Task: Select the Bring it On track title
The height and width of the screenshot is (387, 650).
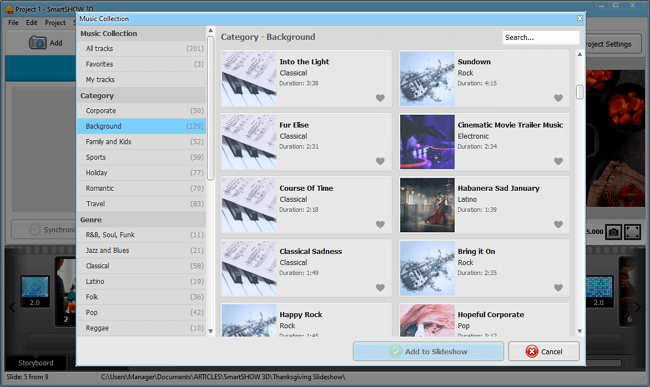Action: pos(476,251)
